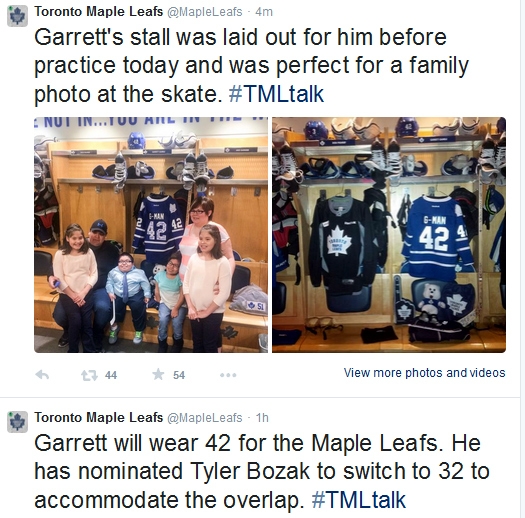Open @MapleLeafs handle on the 1h tweet
The width and height of the screenshot is (525, 518).
click(x=205, y=418)
